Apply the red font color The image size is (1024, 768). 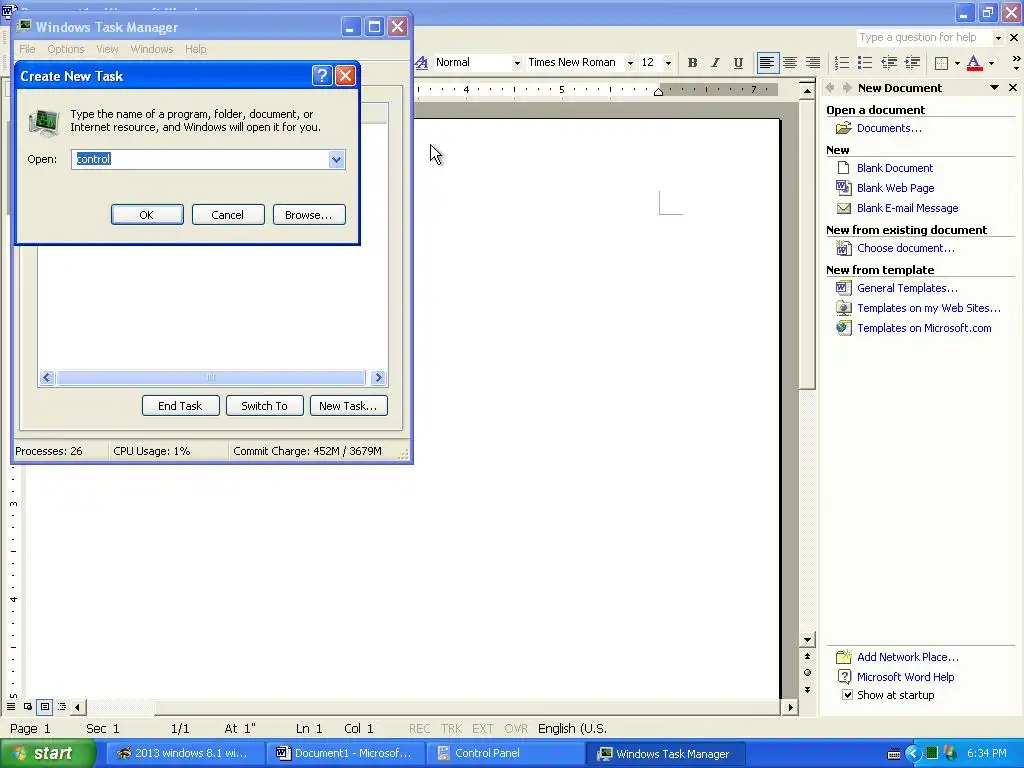[x=974, y=63]
